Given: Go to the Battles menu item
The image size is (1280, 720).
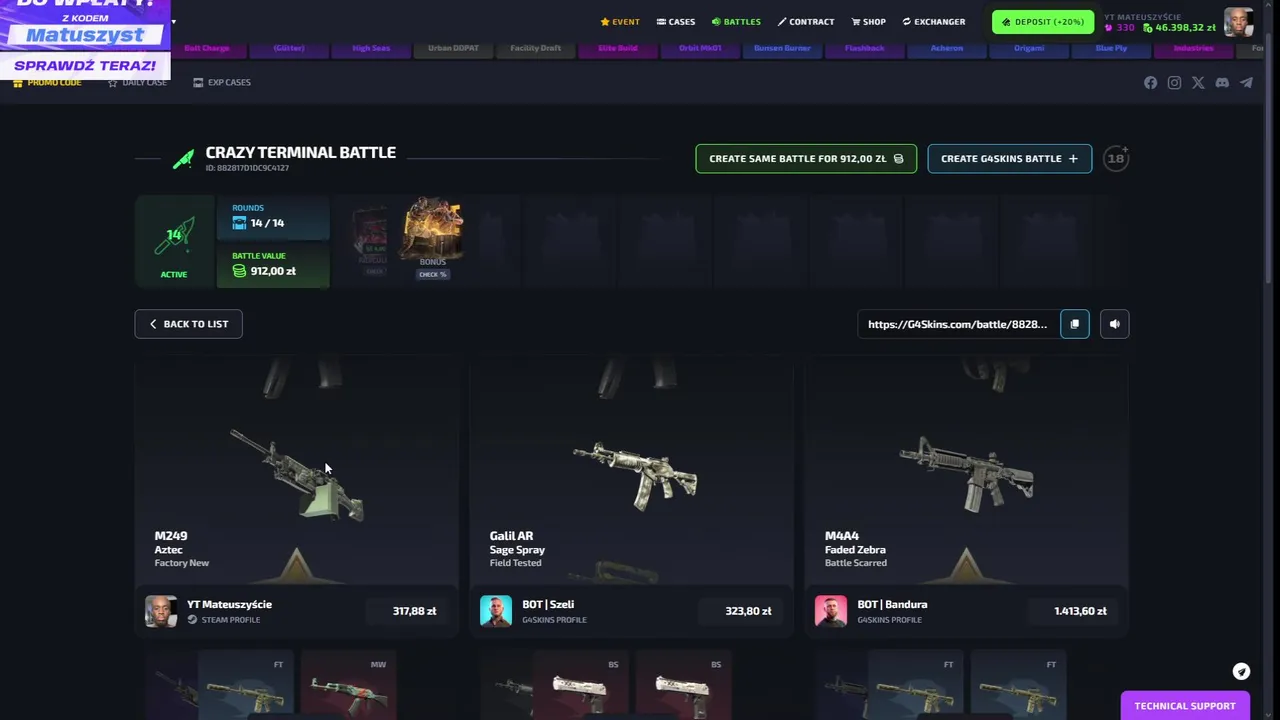Looking at the screenshot, I should (x=736, y=22).
